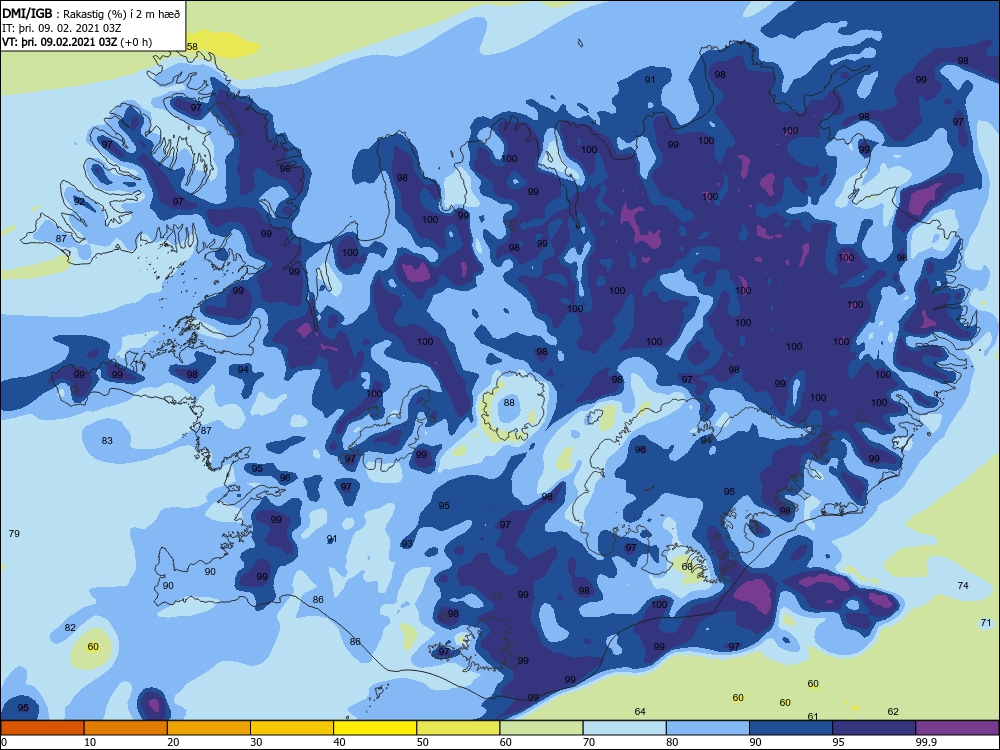Click the '88' value inside the circular glacier outline
The width and height of the screenshot is (1000, 750).
tap(509, 402)
